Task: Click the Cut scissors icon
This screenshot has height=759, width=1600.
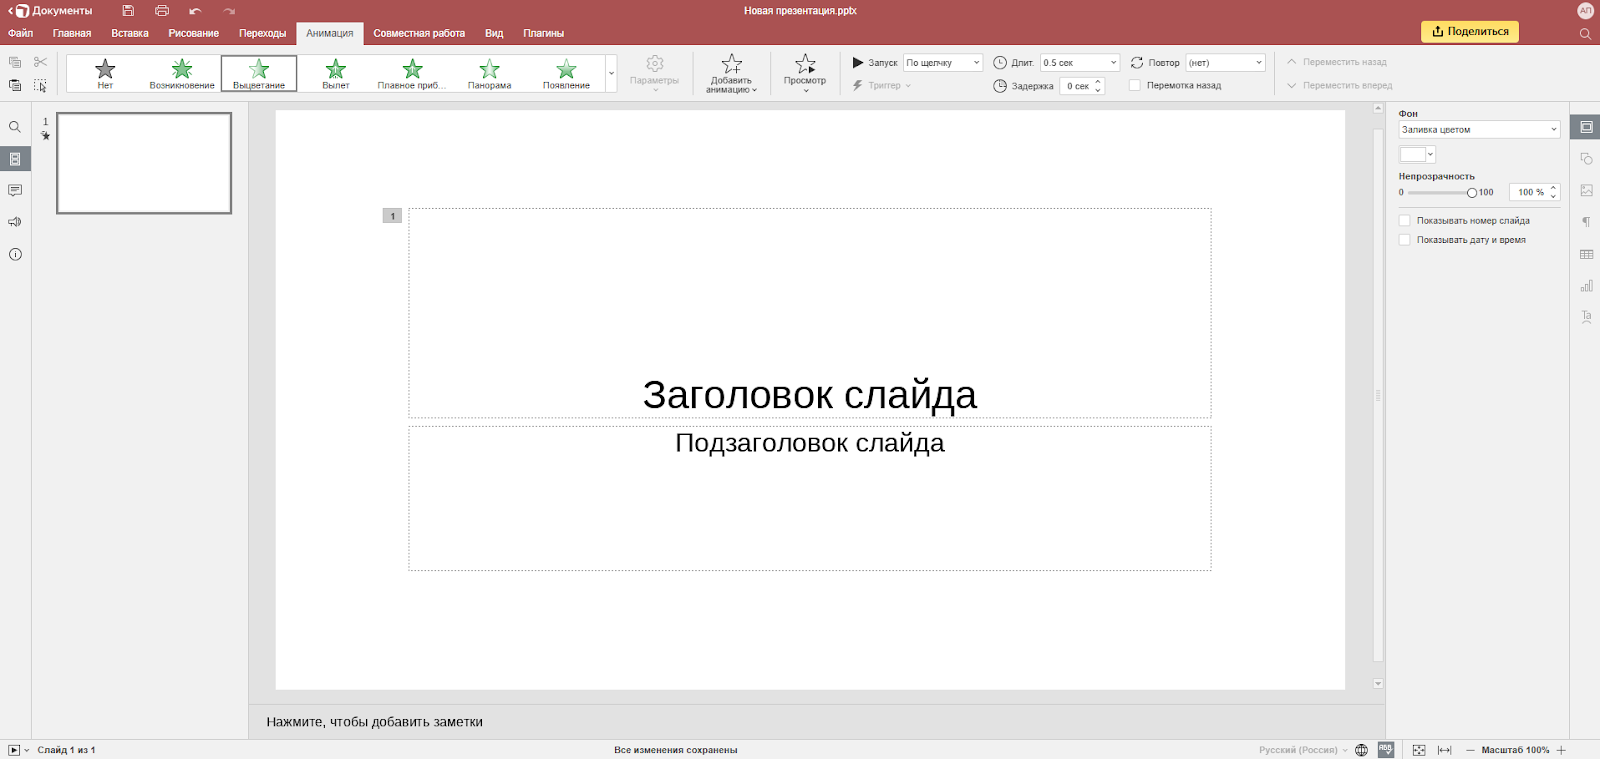Action: coord(40,62)
